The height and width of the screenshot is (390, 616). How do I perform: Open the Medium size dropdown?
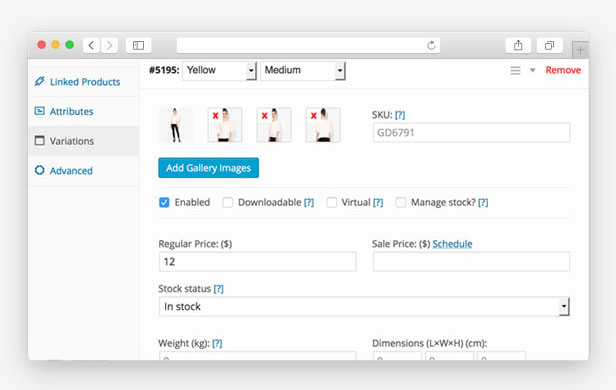click(x=303, y=71)
